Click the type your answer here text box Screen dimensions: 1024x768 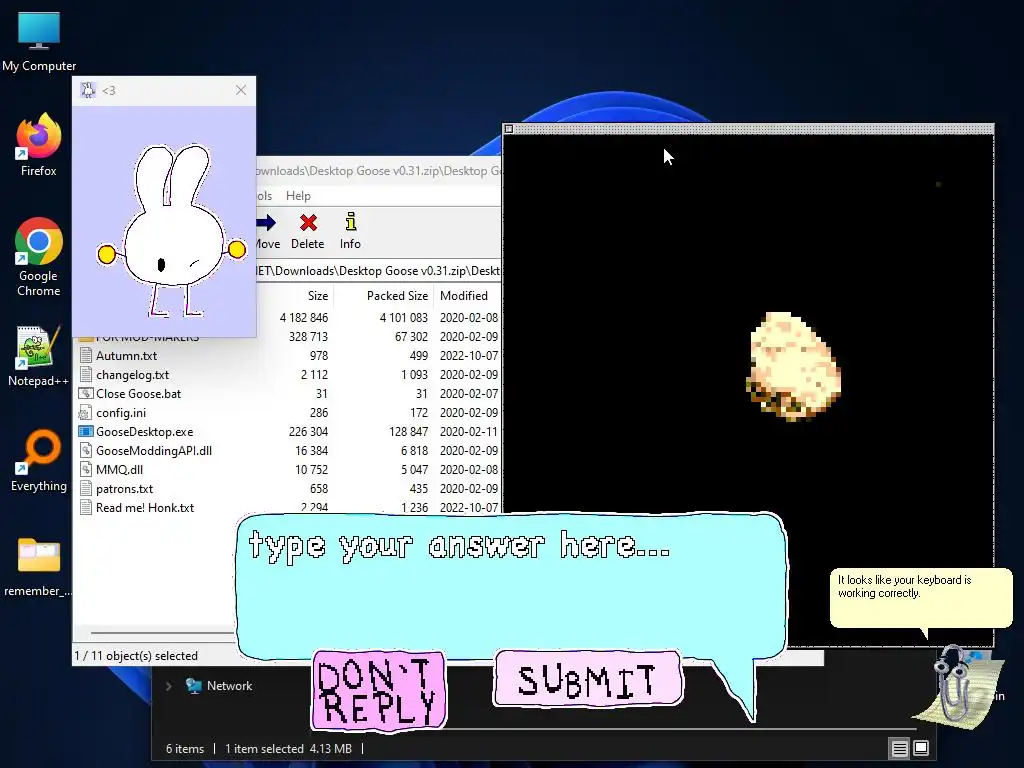(x=511, y=584)
